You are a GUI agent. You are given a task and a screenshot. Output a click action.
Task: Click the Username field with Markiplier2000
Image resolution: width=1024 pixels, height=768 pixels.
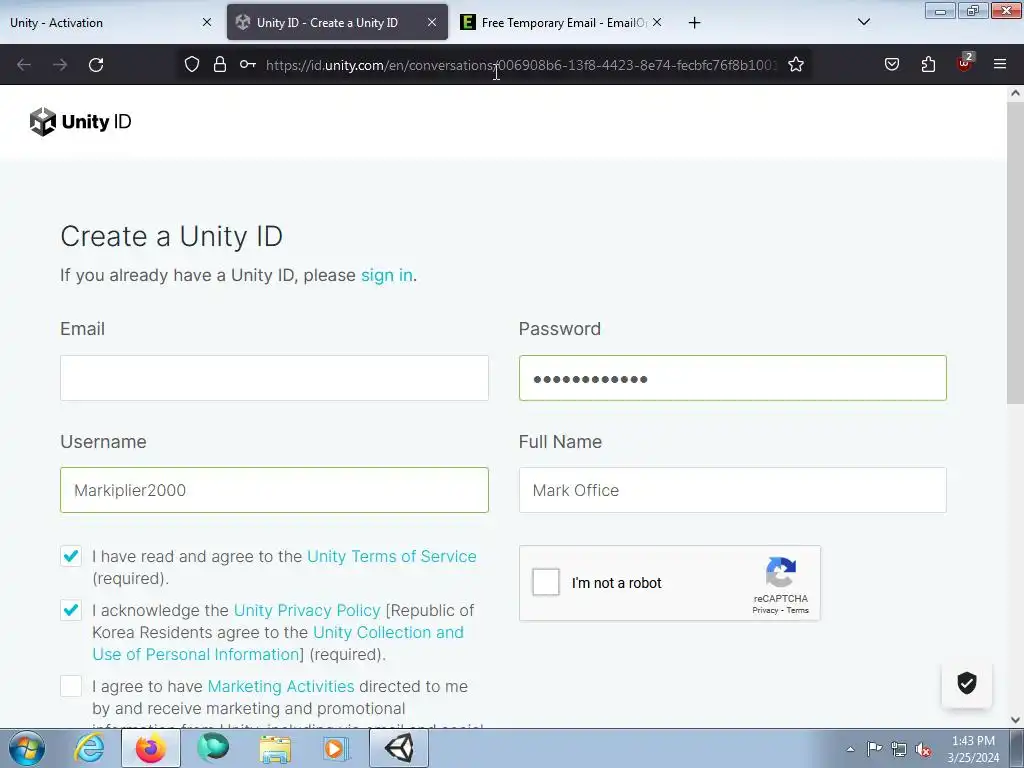[x=274, y=490]
